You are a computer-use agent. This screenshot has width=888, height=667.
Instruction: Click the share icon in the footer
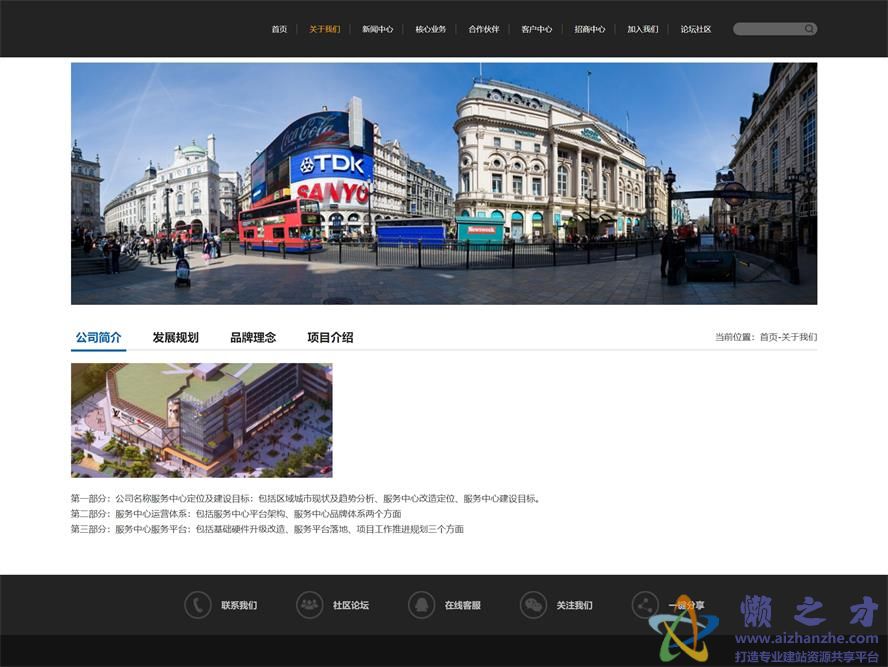coord(645,605)
